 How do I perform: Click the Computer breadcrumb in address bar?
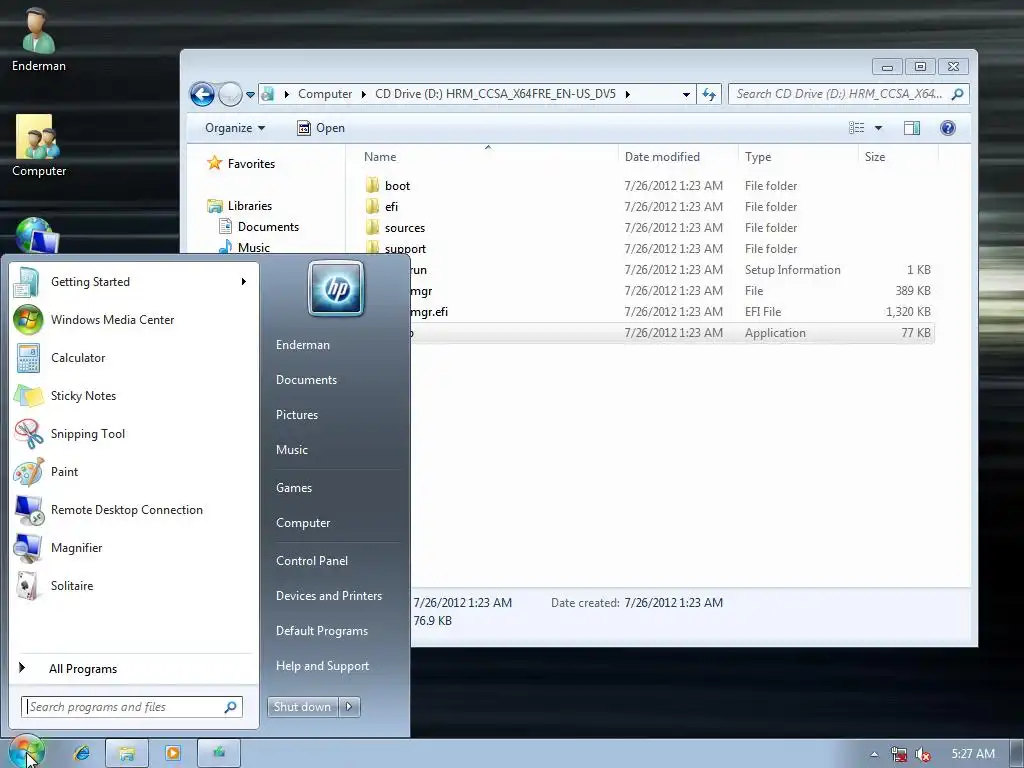point(325,94)
